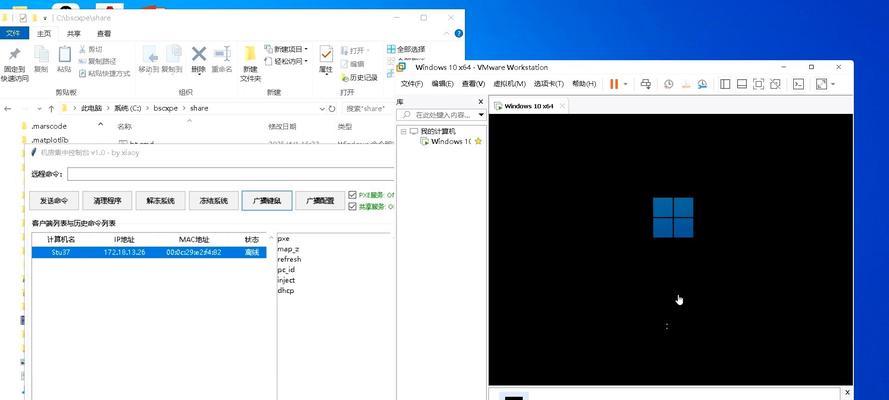Switch to the 查看 ribbon tab in Explorer
Image resolution: width=889 pixels, height=400 pixels.
[104, 33]
